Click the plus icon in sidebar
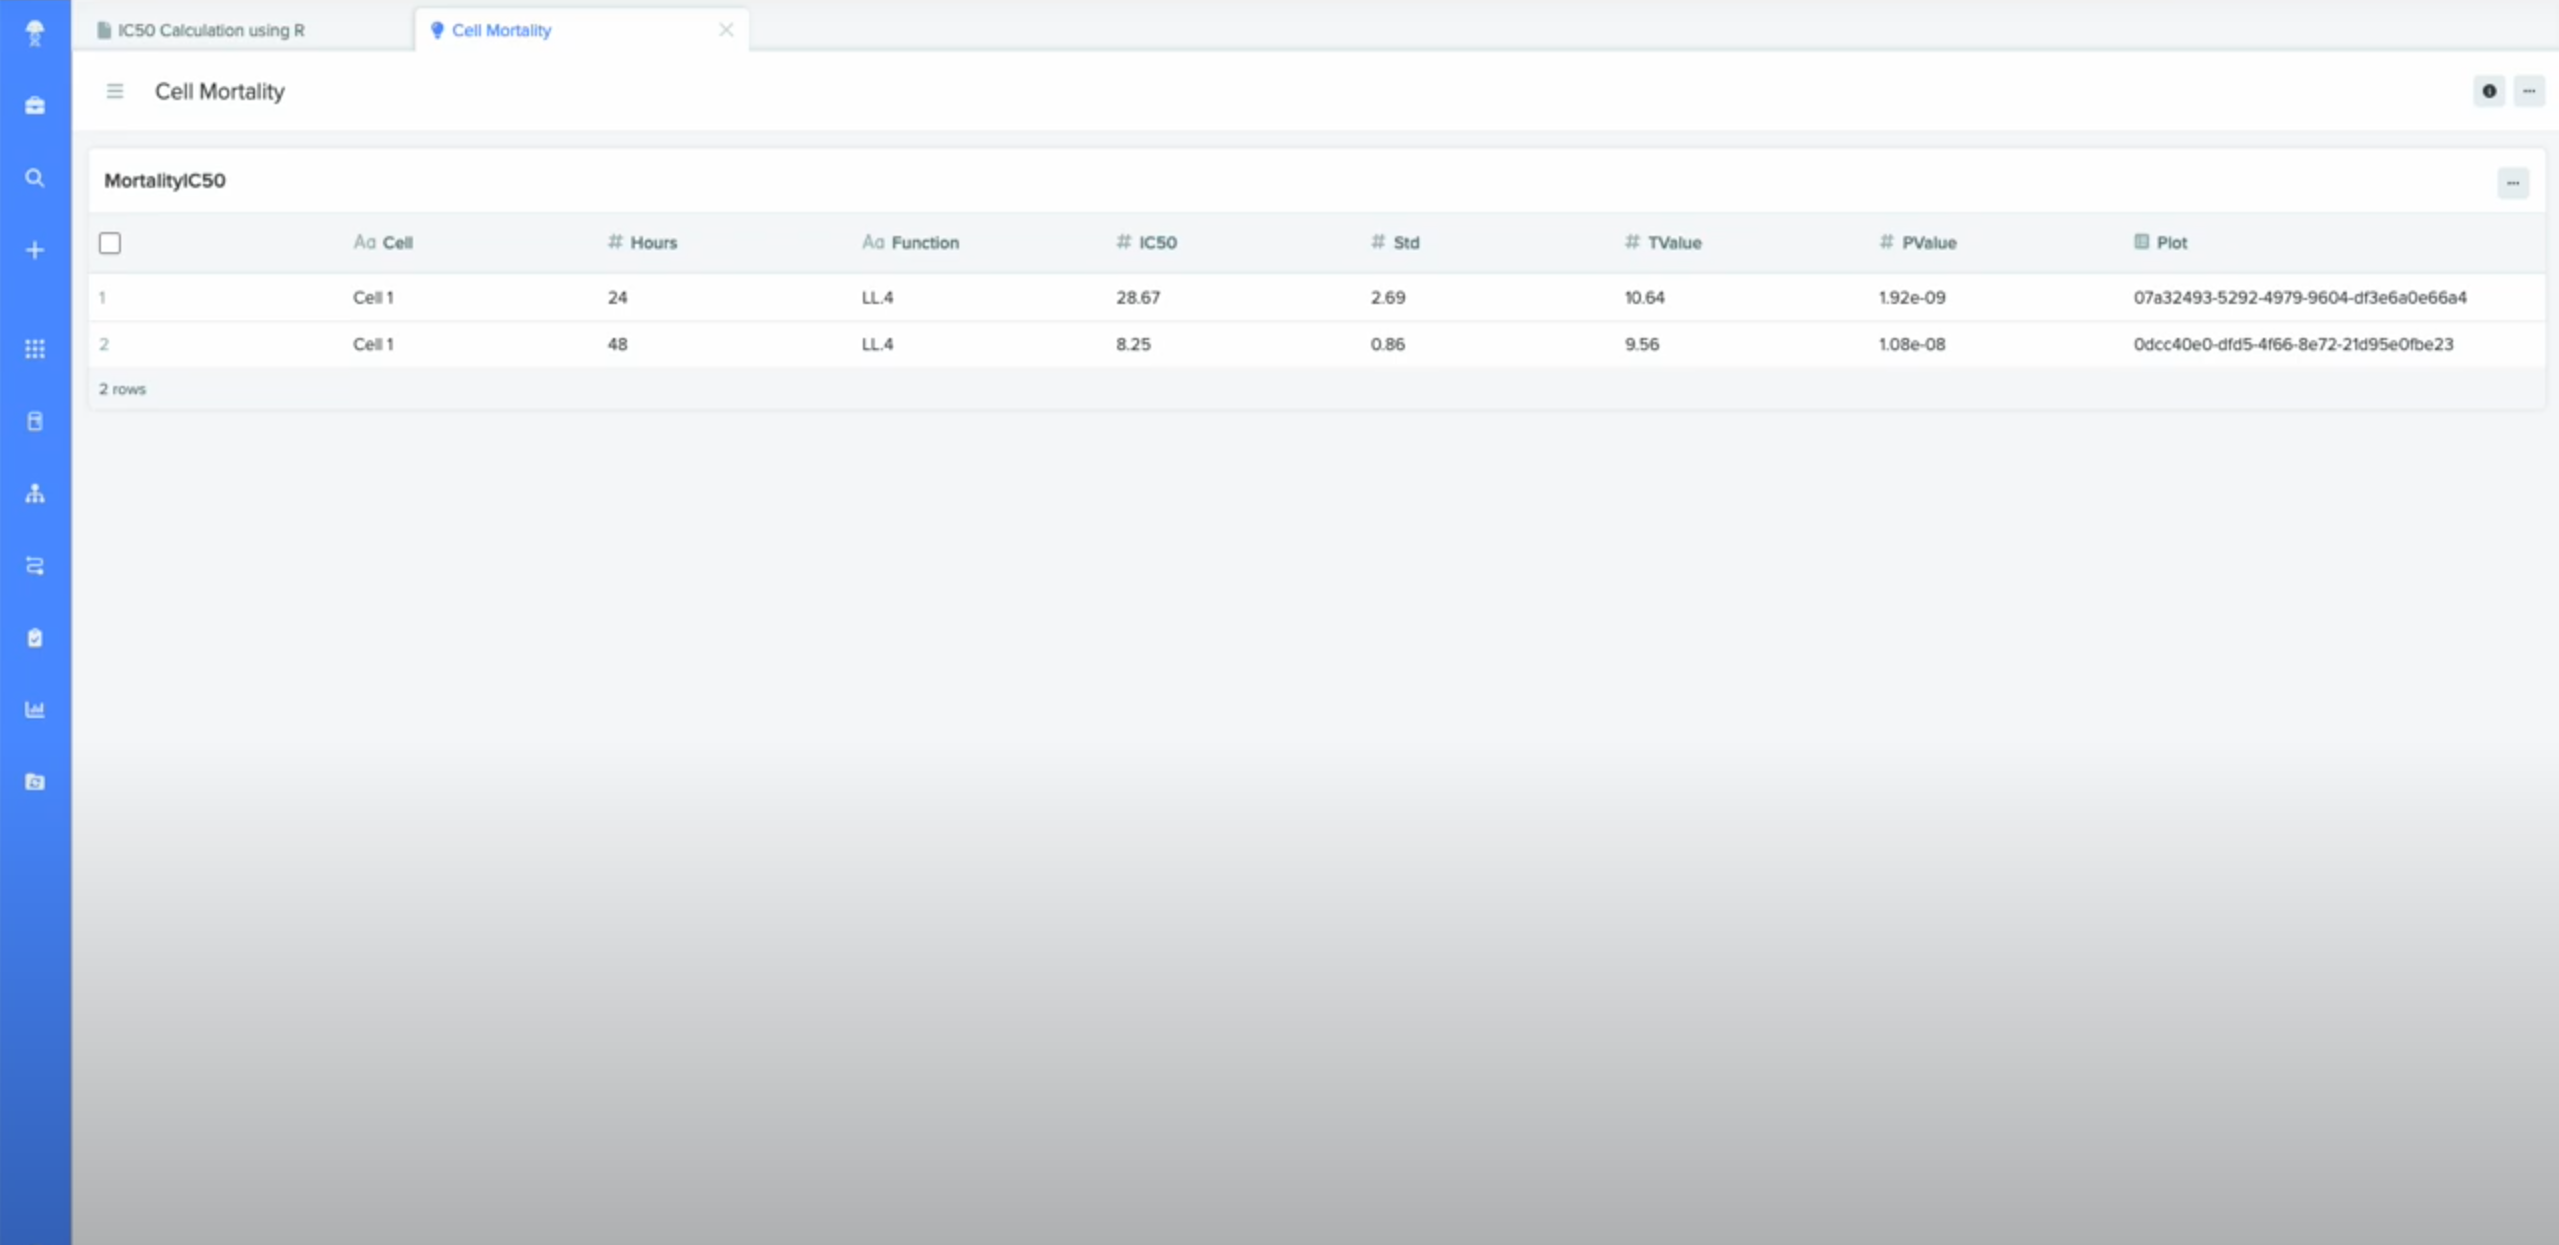This screenshot has width=2559, height=1245. 35,250
